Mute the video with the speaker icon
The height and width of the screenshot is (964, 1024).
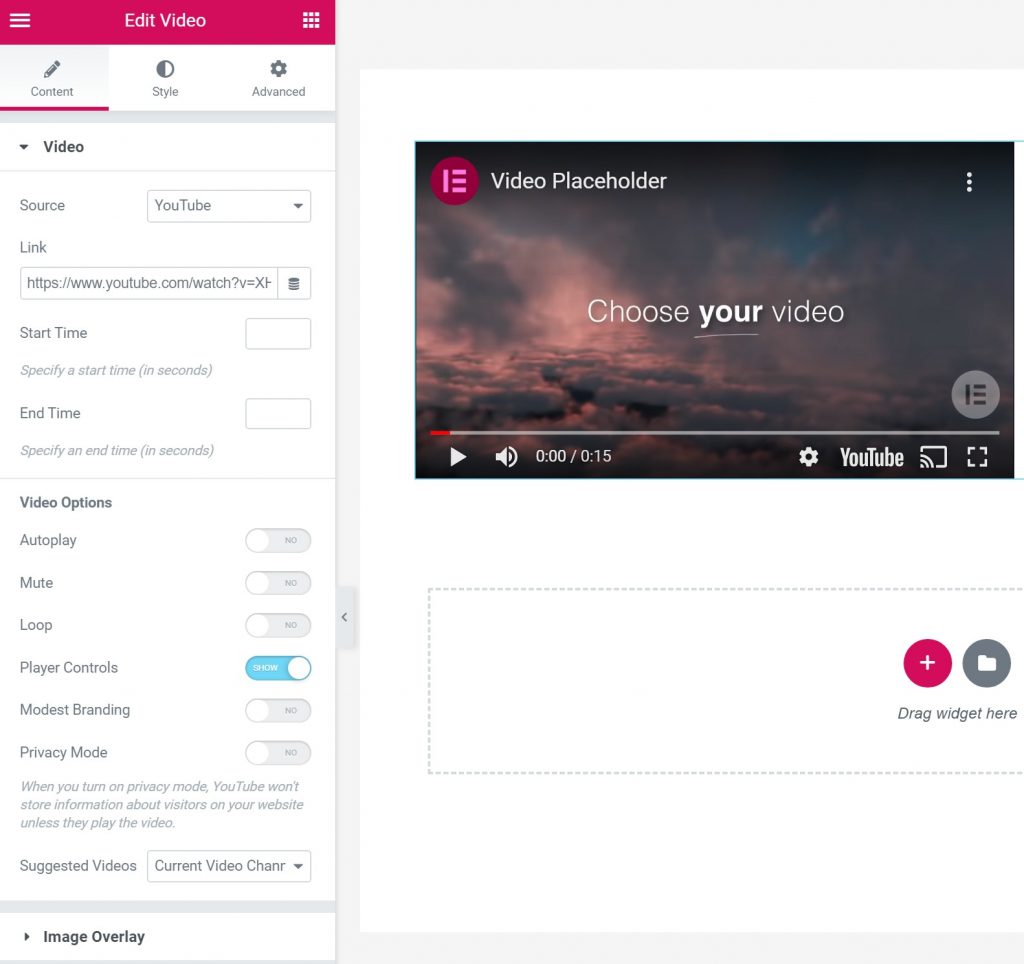(x=506, y=457)
